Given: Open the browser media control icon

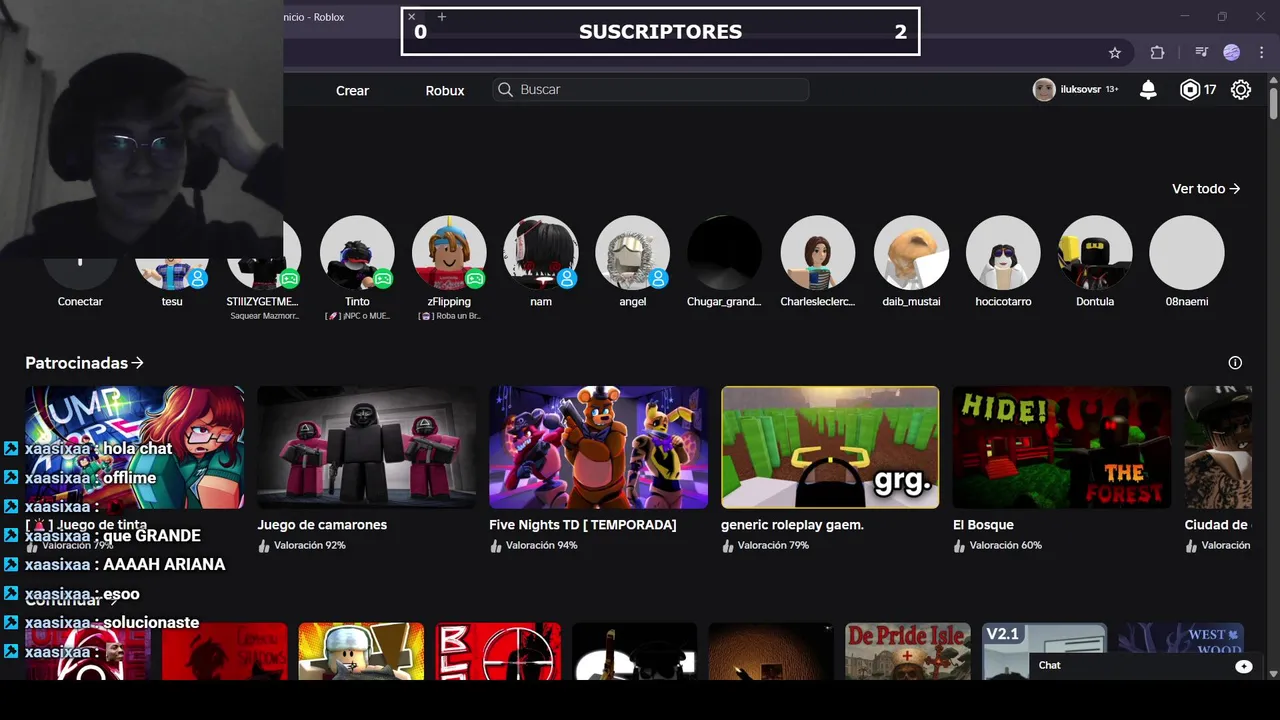Looking at the screenshot, I should [1201, 53].
